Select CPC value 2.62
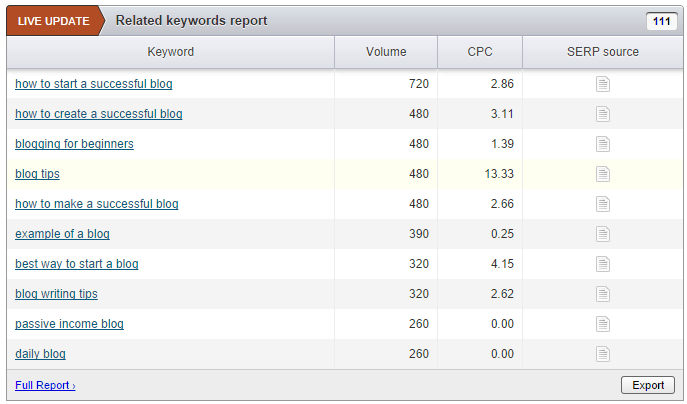Screen dimensions: 687x404 502,294
